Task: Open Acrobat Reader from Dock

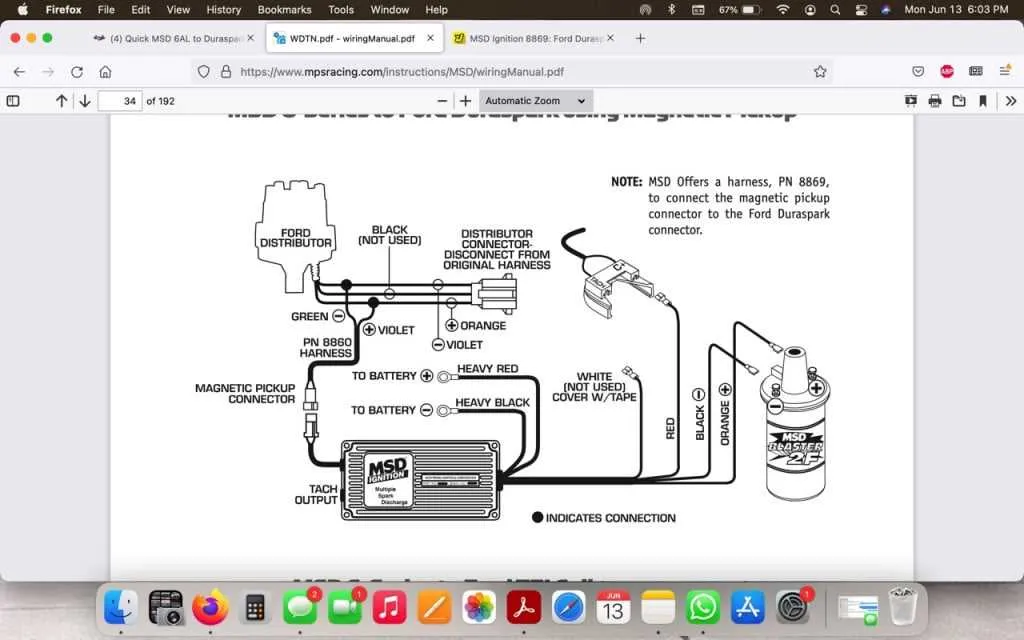Action: click(523, 607)
